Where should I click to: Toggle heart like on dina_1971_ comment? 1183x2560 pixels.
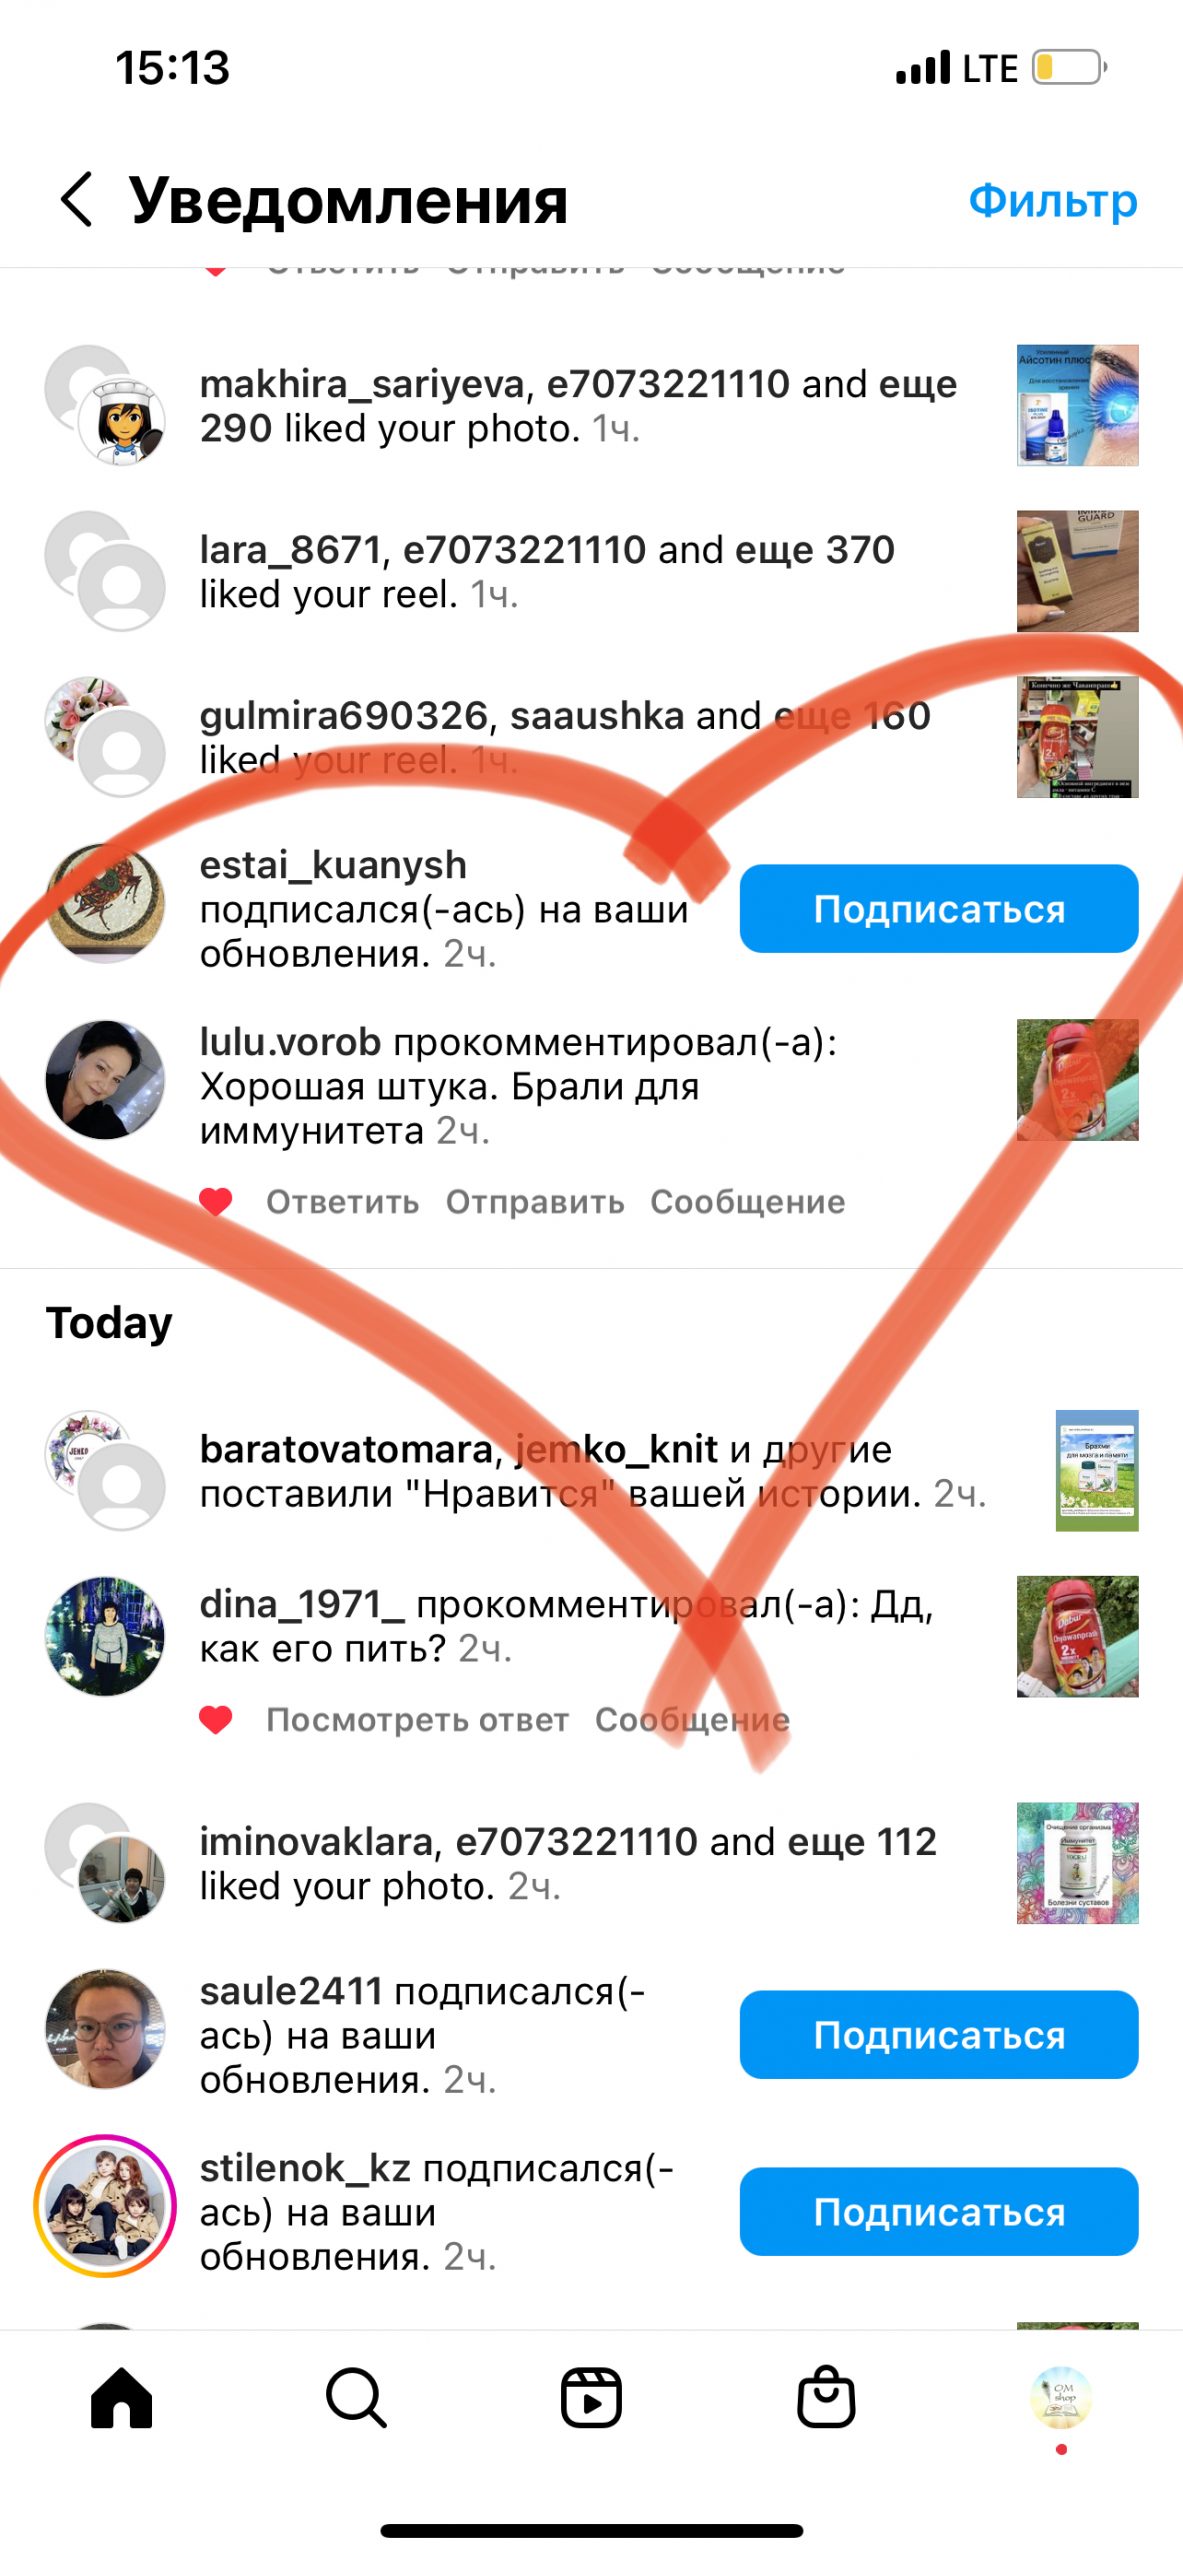coord(216,1719)
